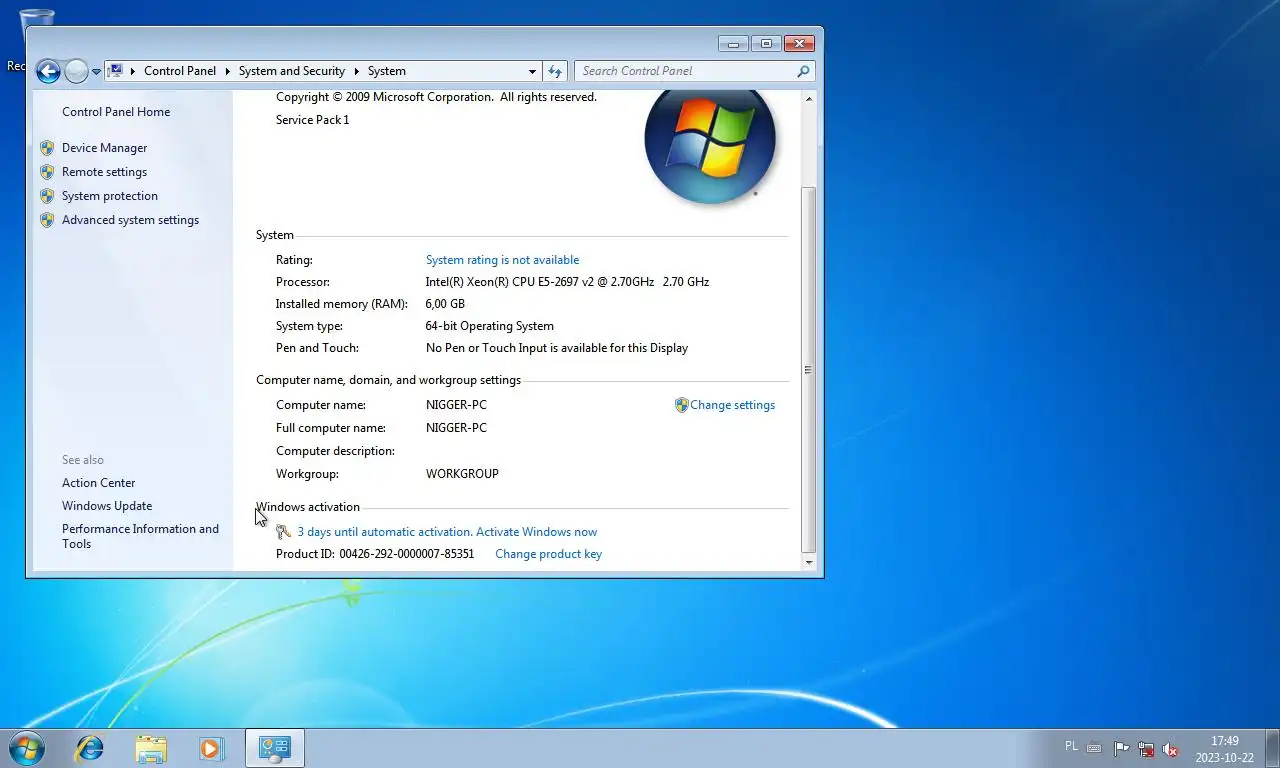The image size is (1280, 768).
Task: Expand arrow before Control Panel breadcrumb
Action: (x=133, y=71)
